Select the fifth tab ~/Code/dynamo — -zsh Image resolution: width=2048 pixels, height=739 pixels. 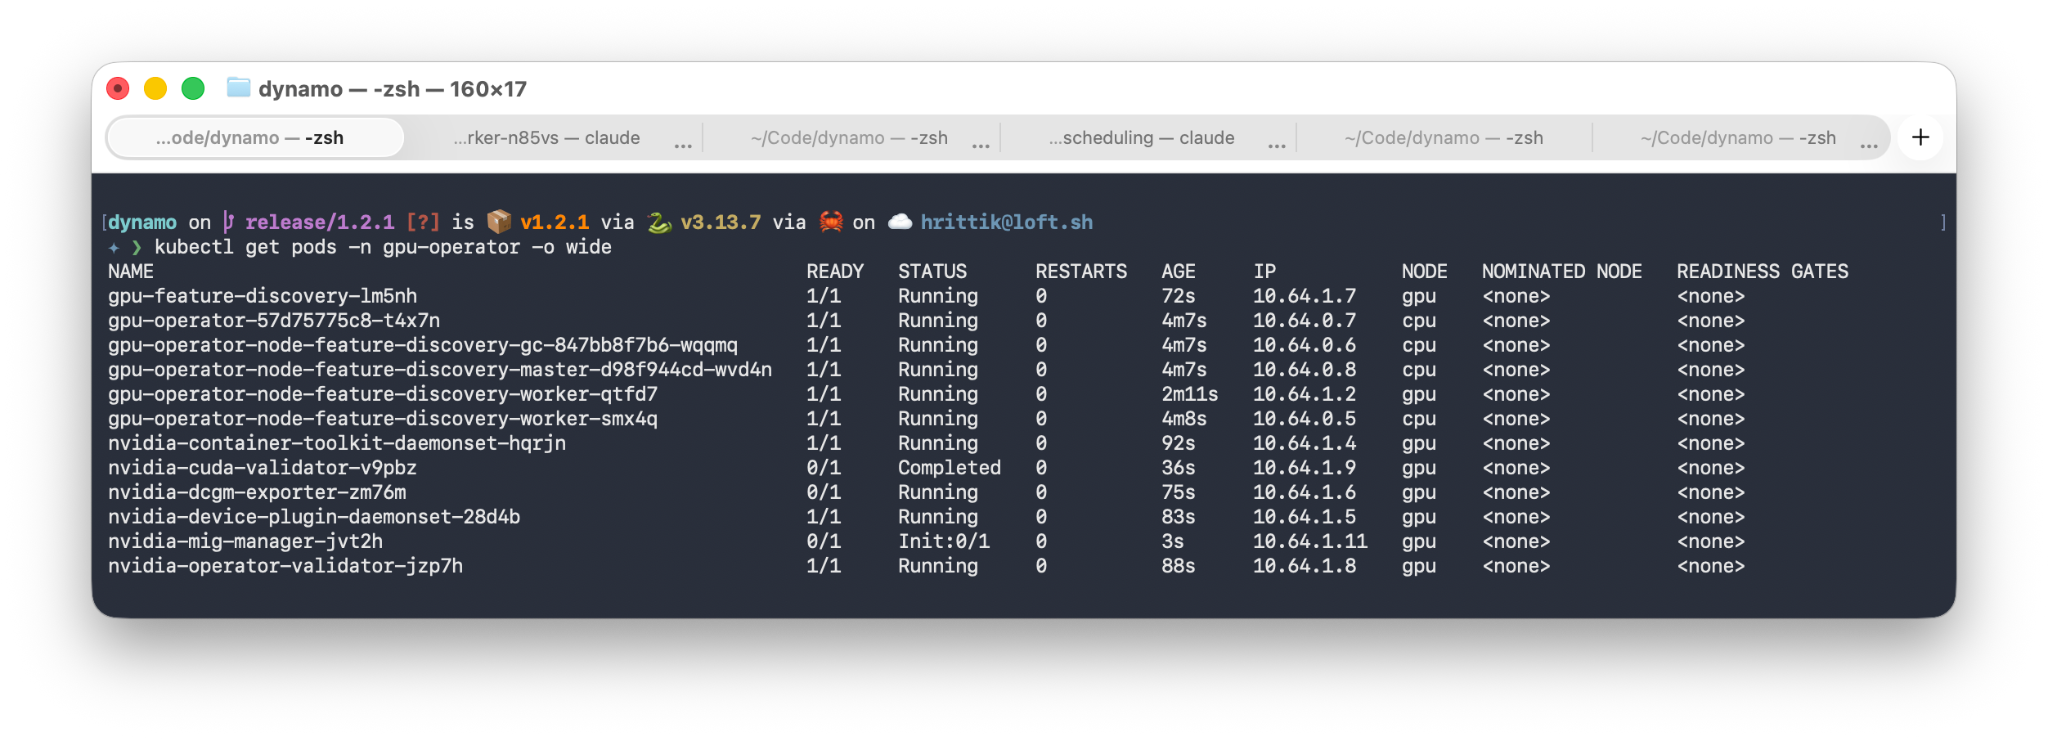[x=1443, y=138]
